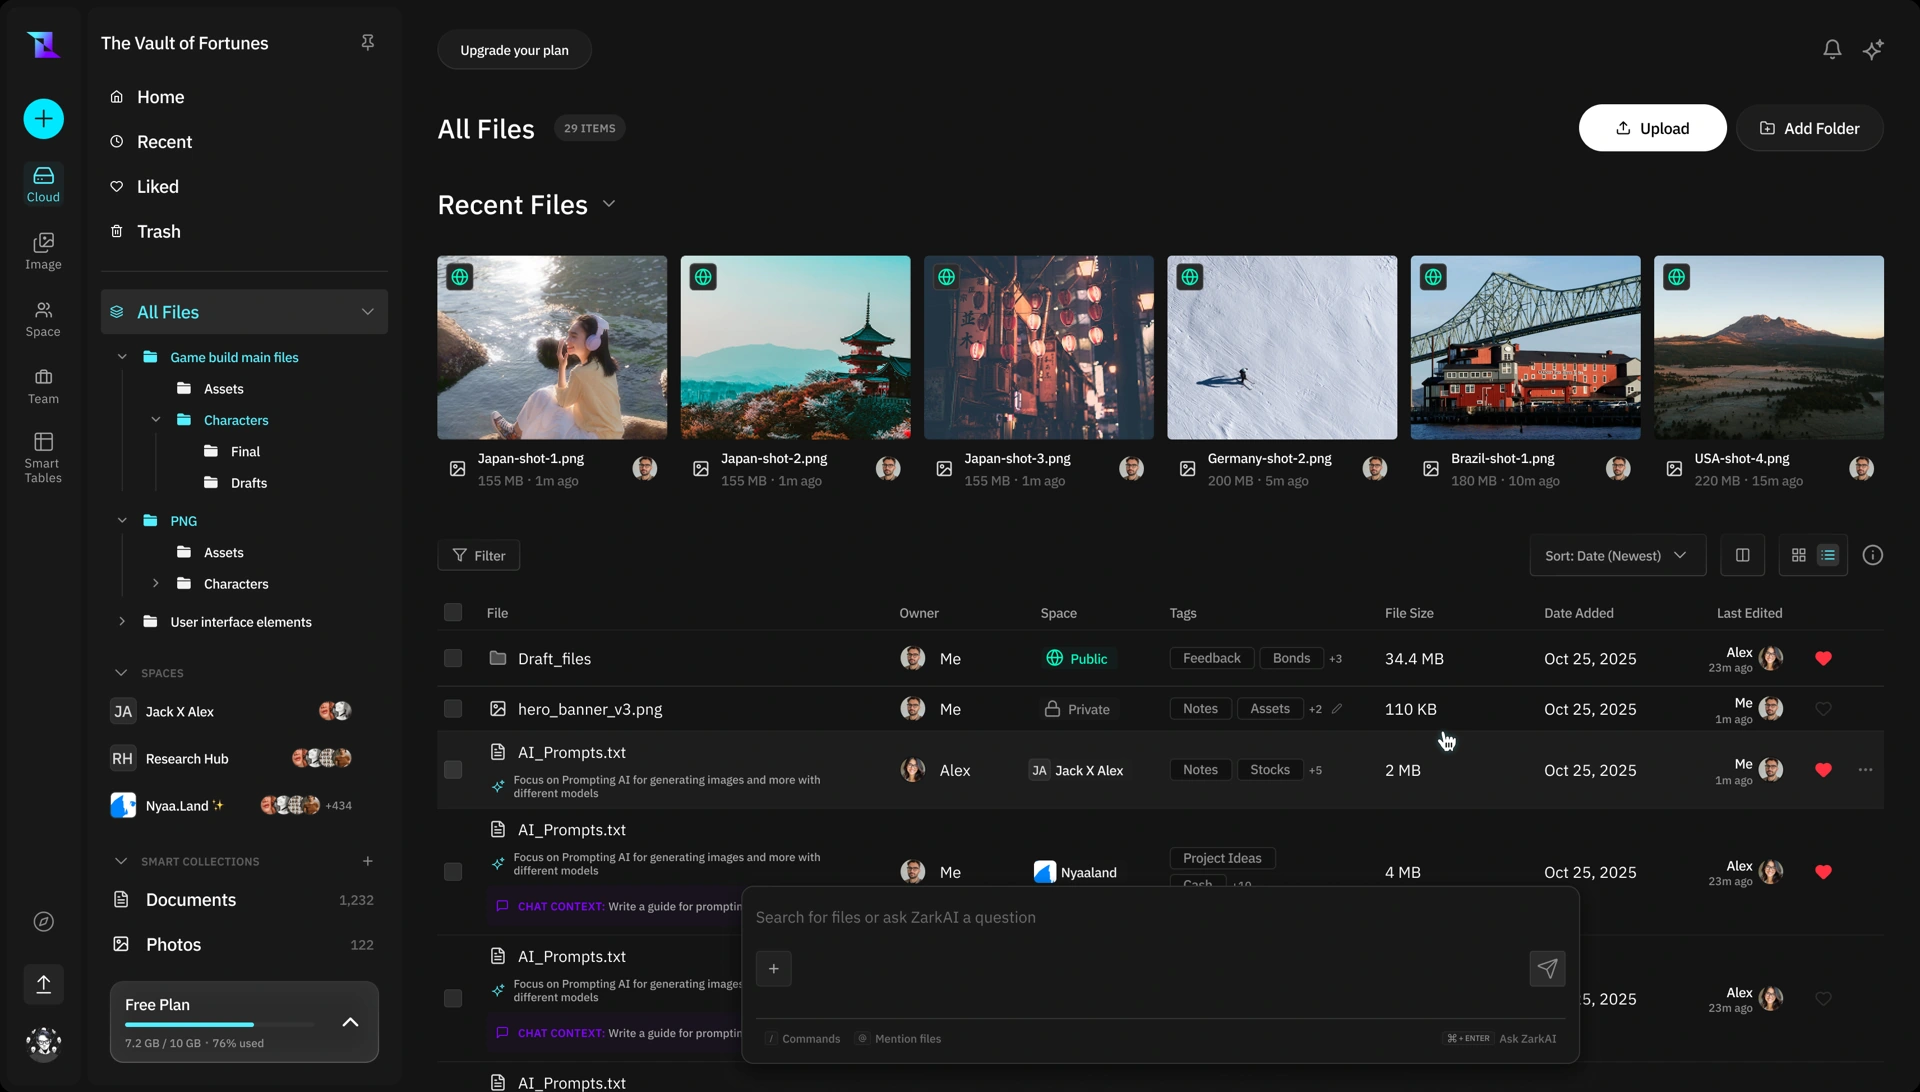Screen dimensions: 1920x1092
Task: Click the storage usage progress bar
Action: [220, 1025]
